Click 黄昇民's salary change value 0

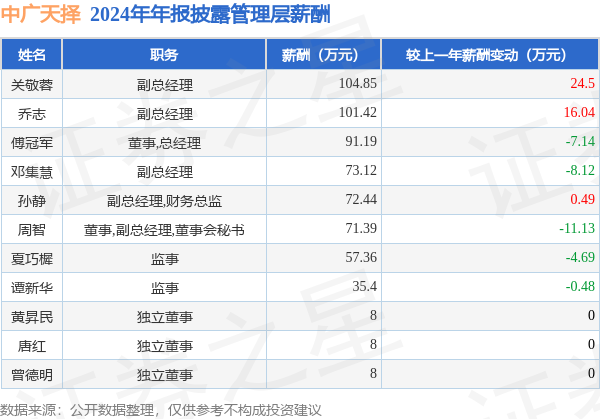click(x=592, y=315)
